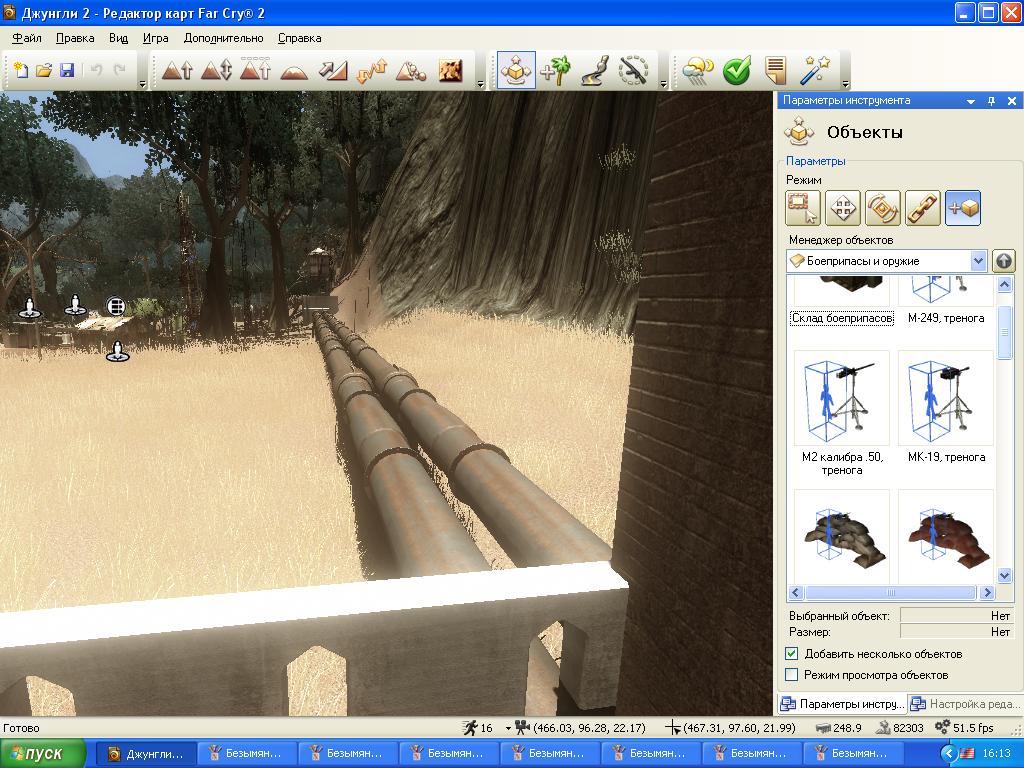The width and height of the screenshot is (1024, 768).
Task: Click the object list horizontal scrollbar left arrow
Action: pos(795,592)
